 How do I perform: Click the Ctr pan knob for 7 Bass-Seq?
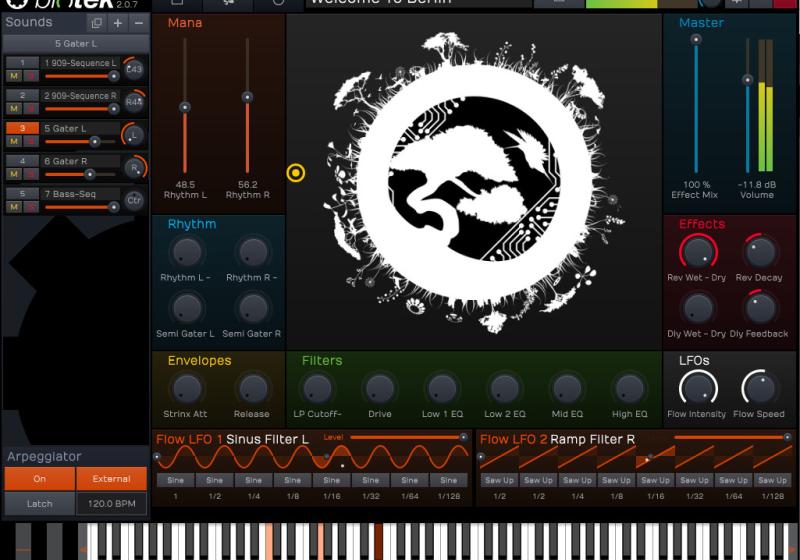pos(134,200)
